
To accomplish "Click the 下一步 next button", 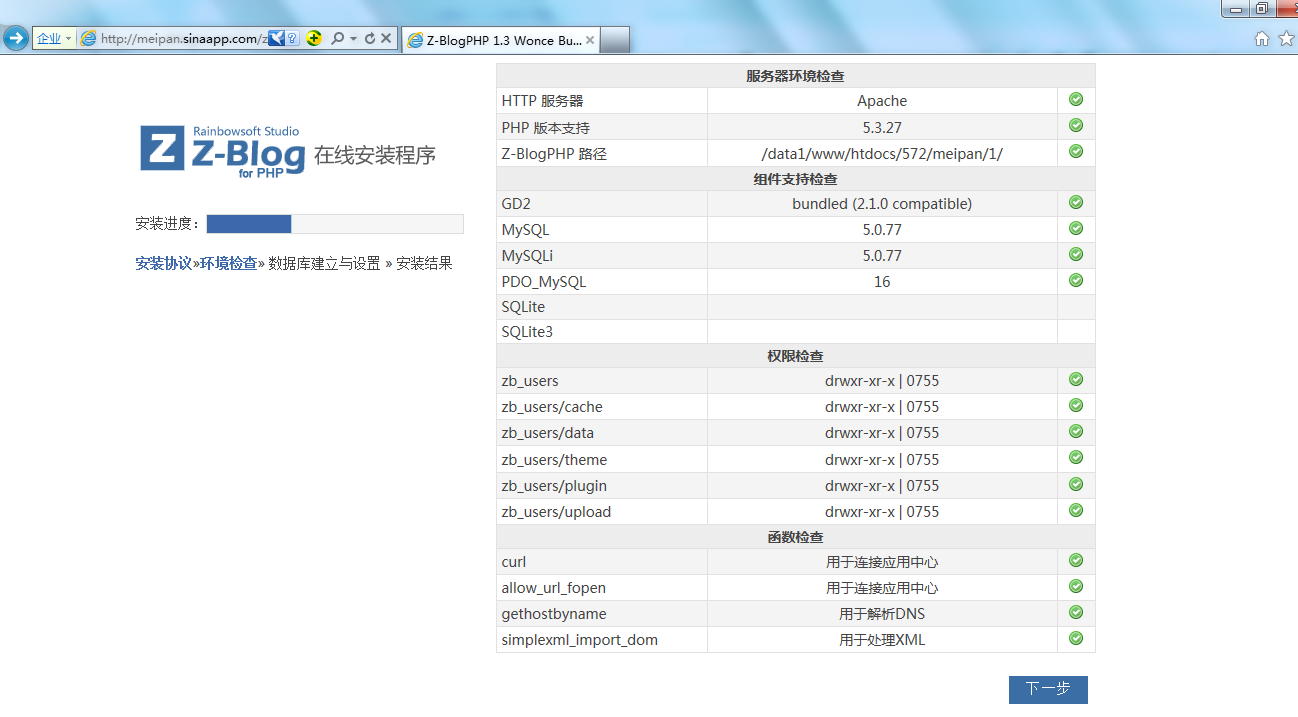I will 1048,689.
